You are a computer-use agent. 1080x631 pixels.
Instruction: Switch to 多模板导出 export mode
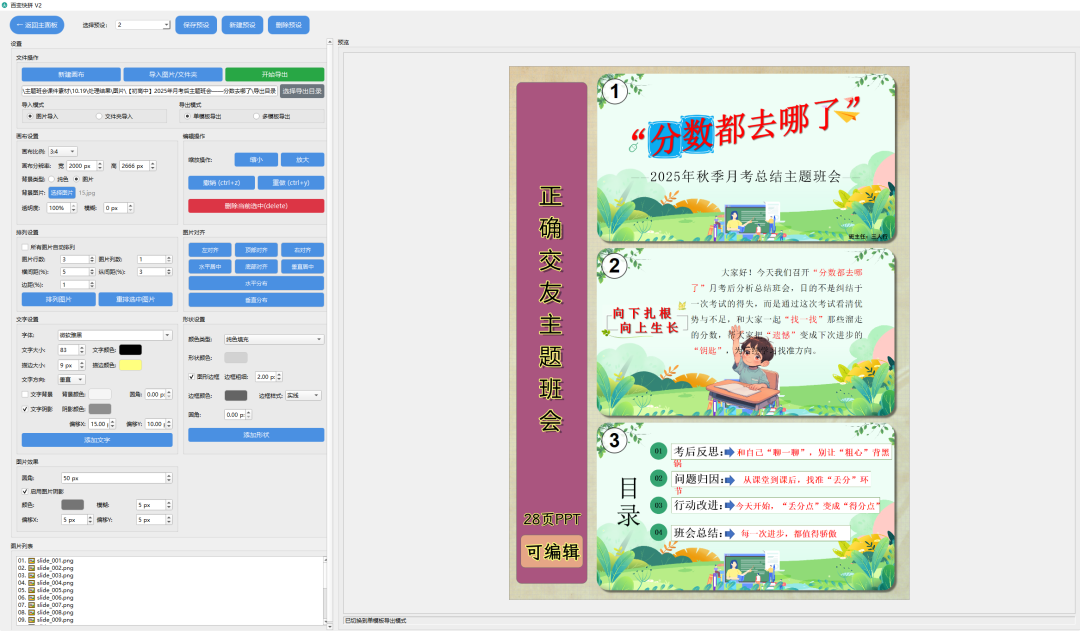tap(255, 116)
